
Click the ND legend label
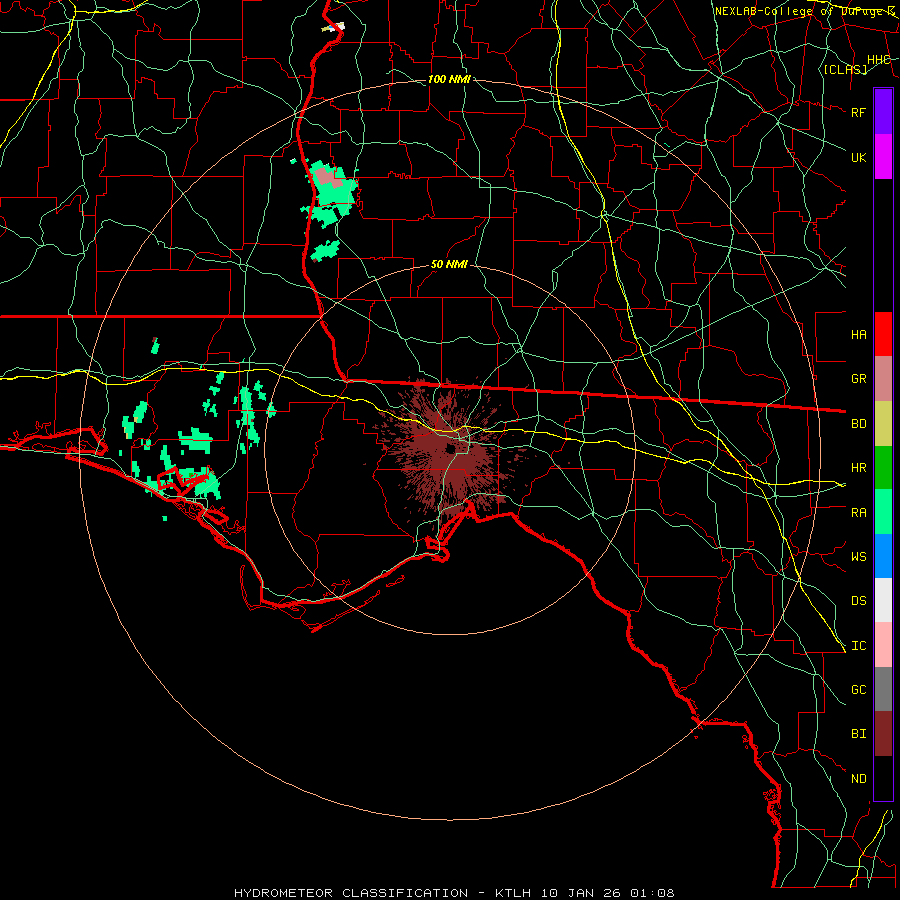(x=858, y=778)
